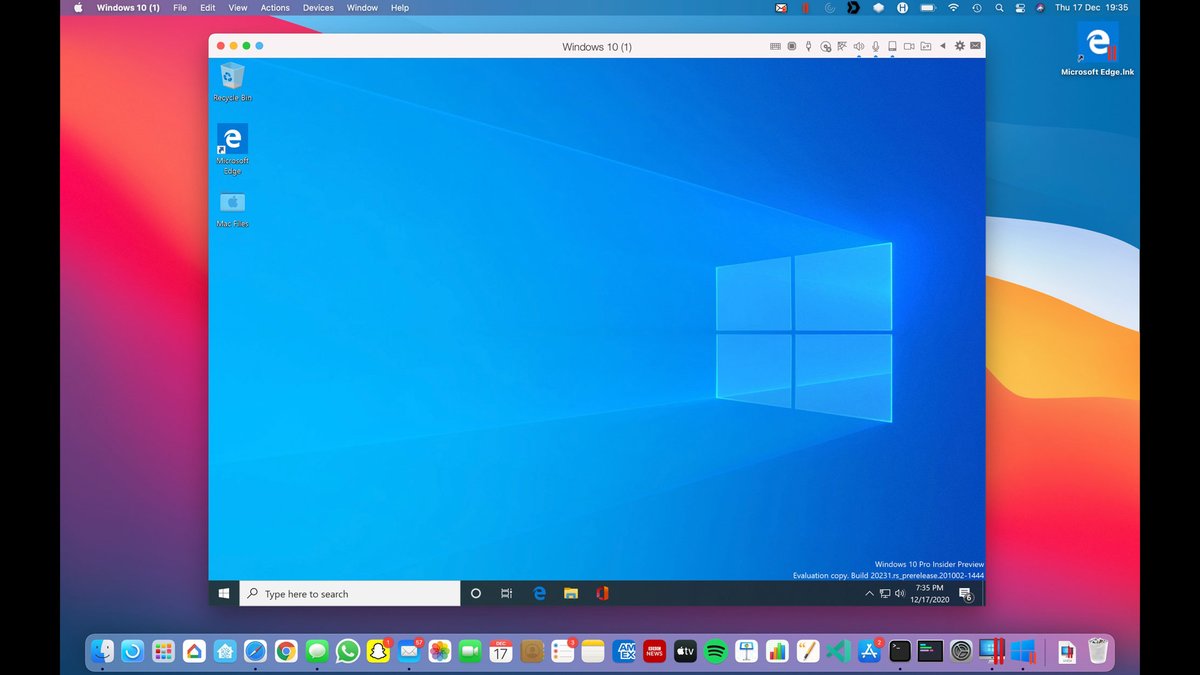The height and width of the screenshot is (675, 1200).
Task: Open Parallels configuration gear icon
Action: pyautogui.click(x=960, y=46)
